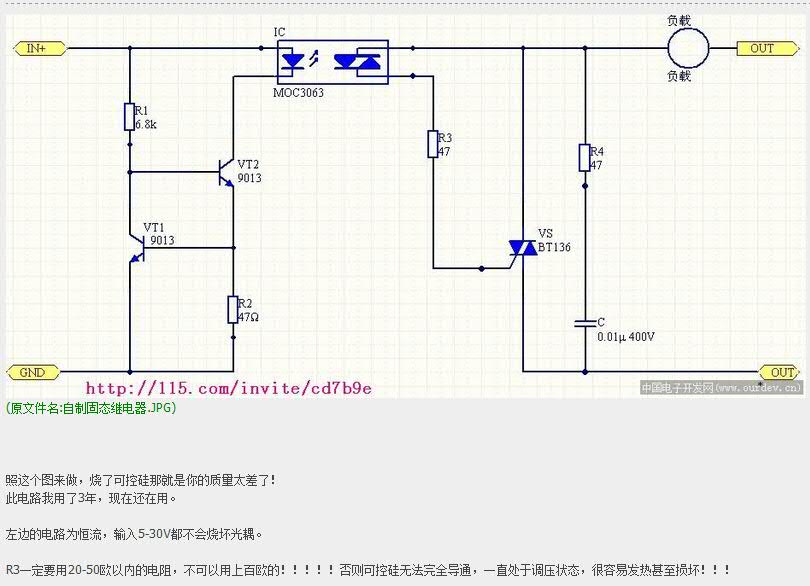The height and width of the screenshot is (586, 810).
Task: Click the GND terminal label
Action: [x=32, y=372]
